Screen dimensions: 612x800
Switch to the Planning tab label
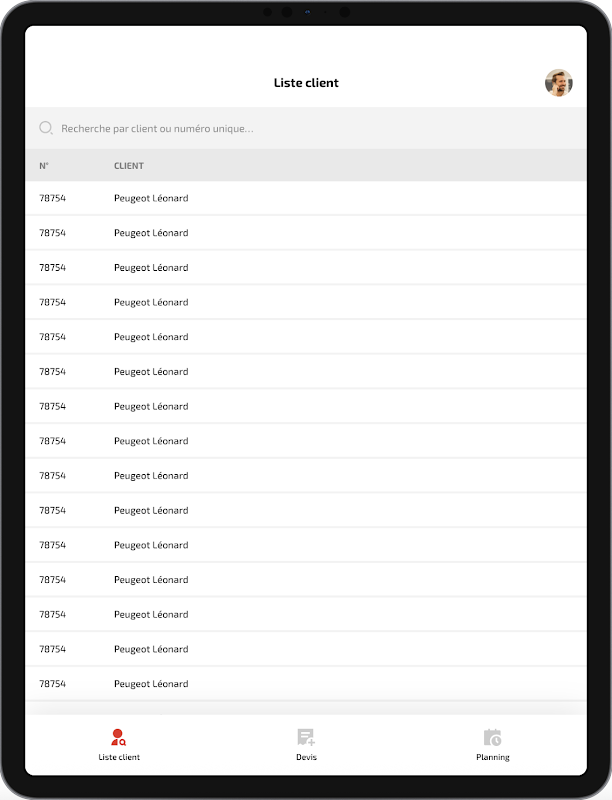tap(493, 757)
